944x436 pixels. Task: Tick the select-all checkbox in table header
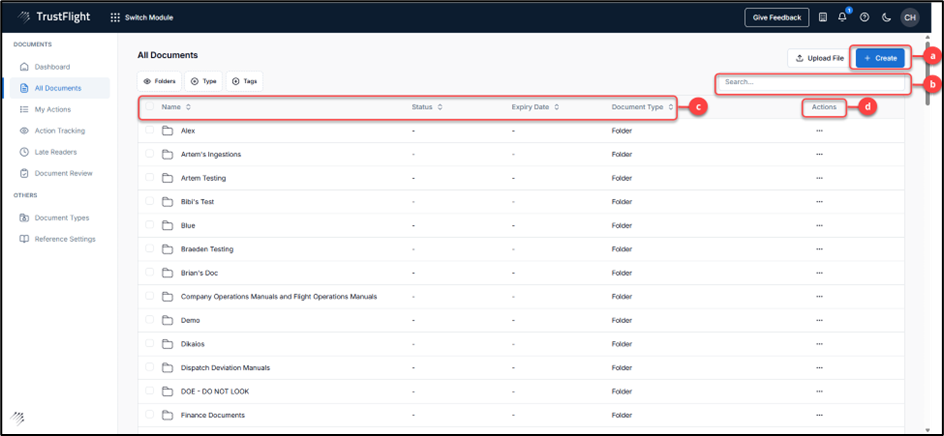(150, 107)
